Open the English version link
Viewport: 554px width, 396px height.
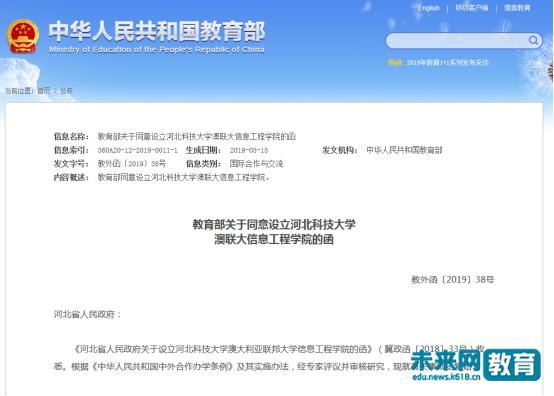tap(429, 8)
